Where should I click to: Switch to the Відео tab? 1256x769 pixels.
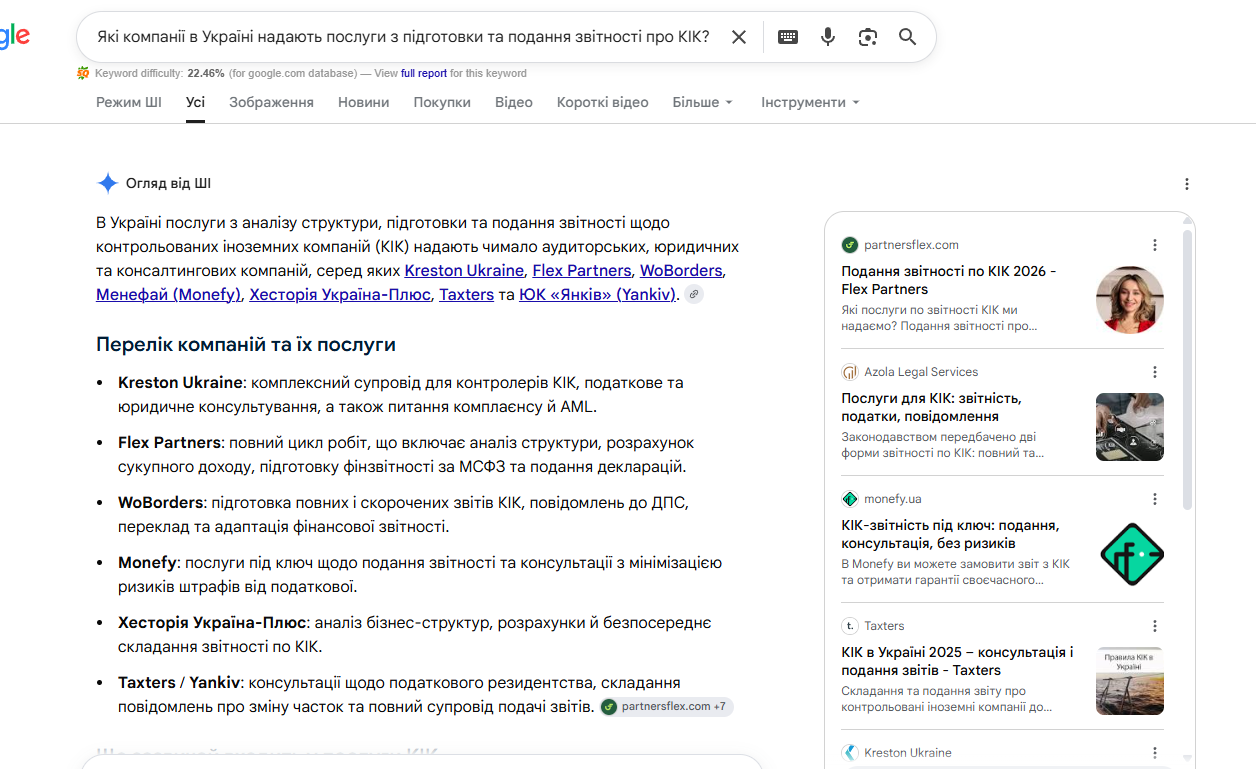tap(514, 102)
